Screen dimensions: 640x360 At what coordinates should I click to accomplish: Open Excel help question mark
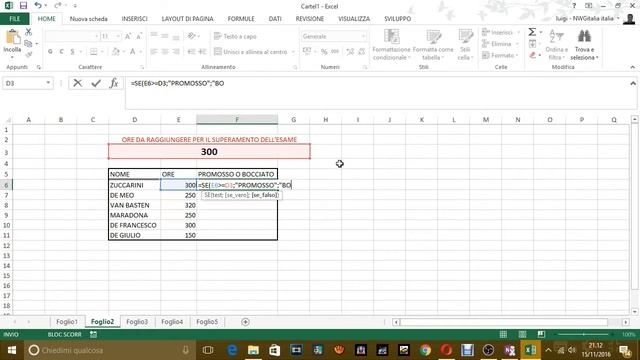(574, 6)
